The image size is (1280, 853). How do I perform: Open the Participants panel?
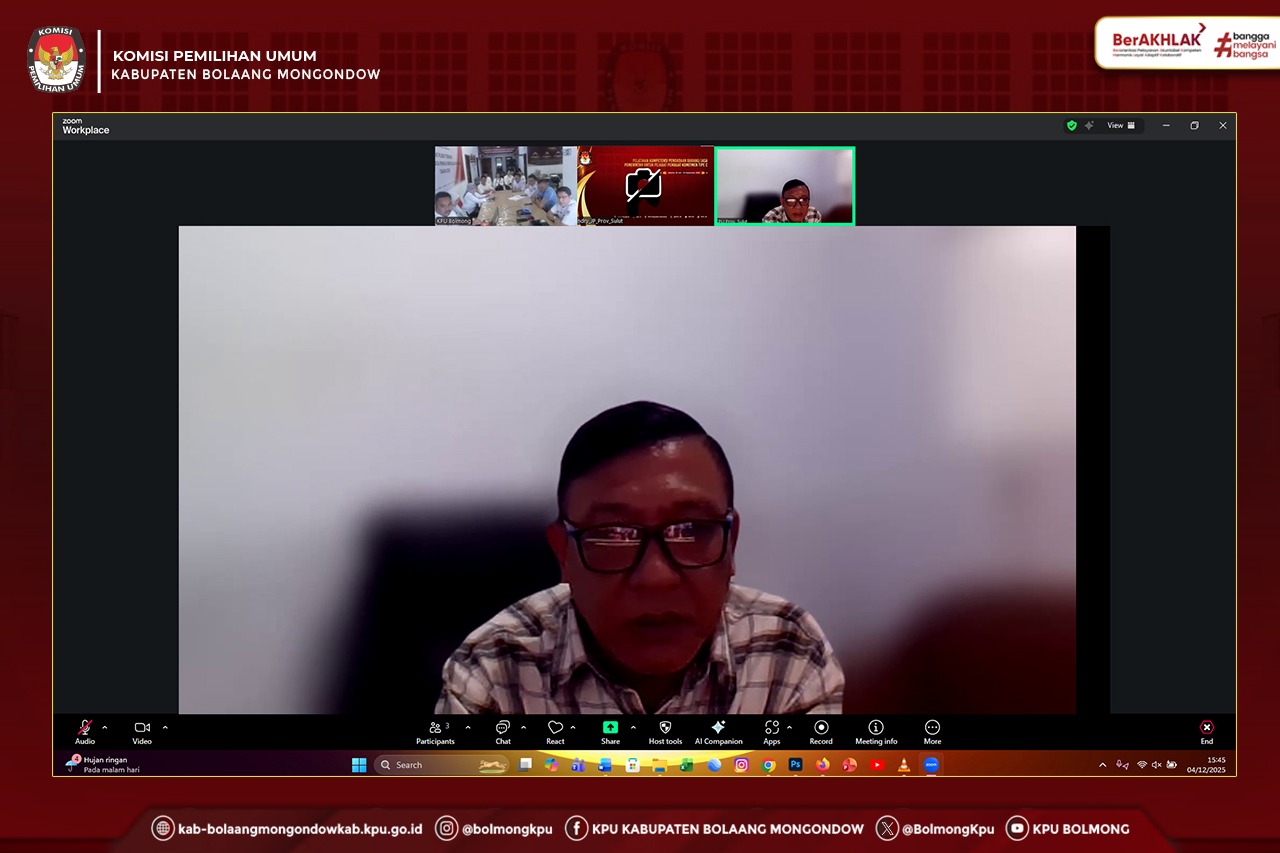point(435,729)
